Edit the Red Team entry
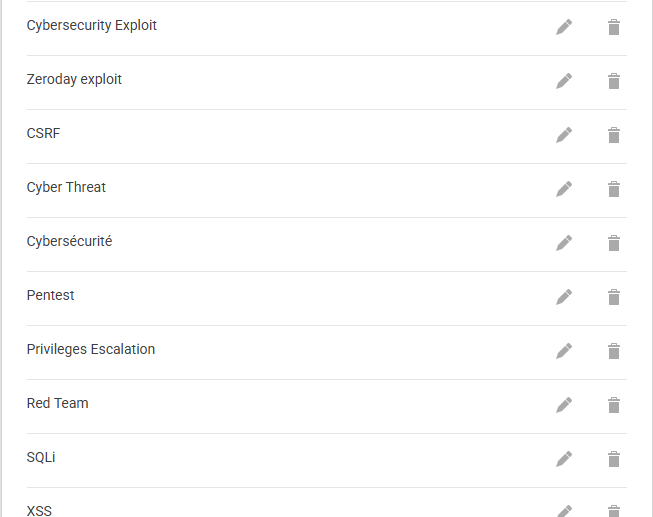The image size is (653, 517). 564,405
